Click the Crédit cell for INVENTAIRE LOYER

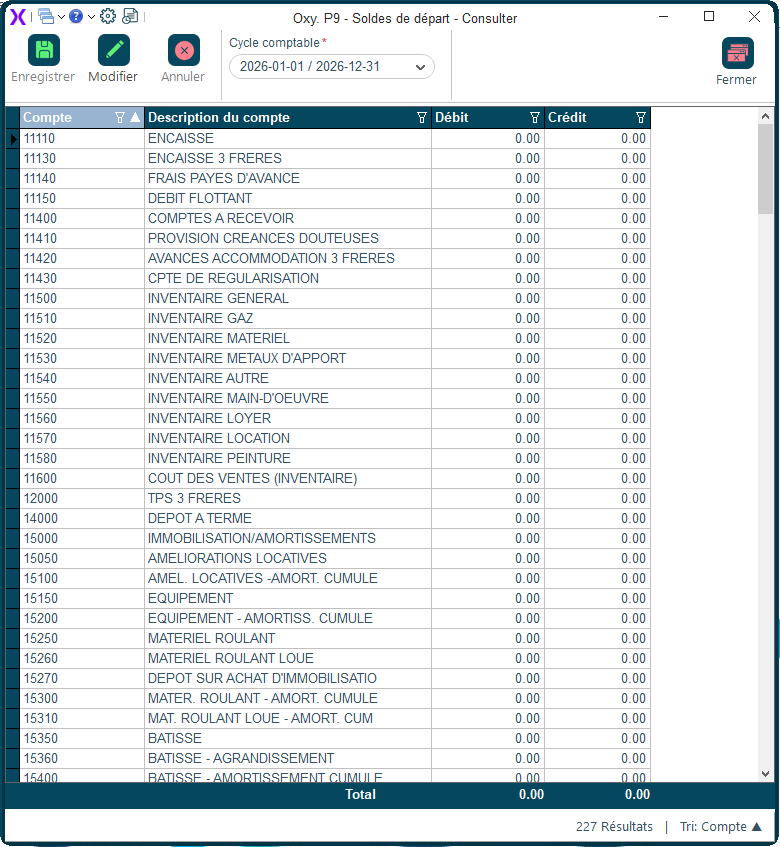[x=597, y=418]
